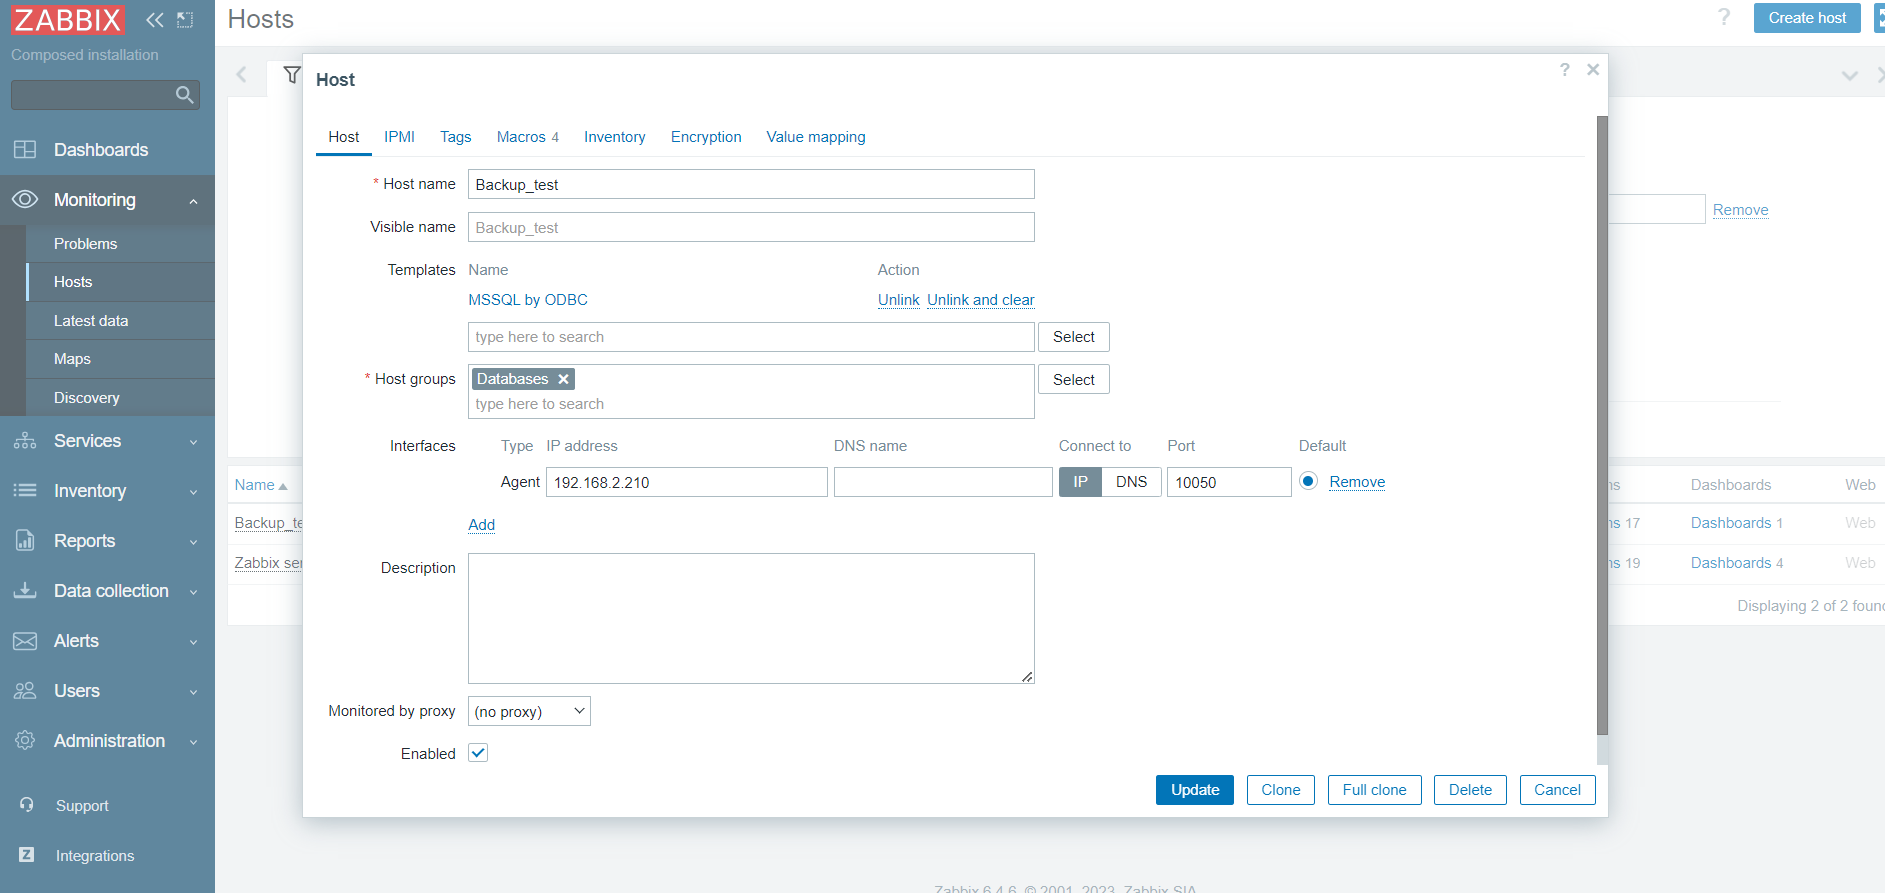Unlink the MSSQL by ODBC template
The height and width of the screenshot is (893, 1885).
click(898, 300)
